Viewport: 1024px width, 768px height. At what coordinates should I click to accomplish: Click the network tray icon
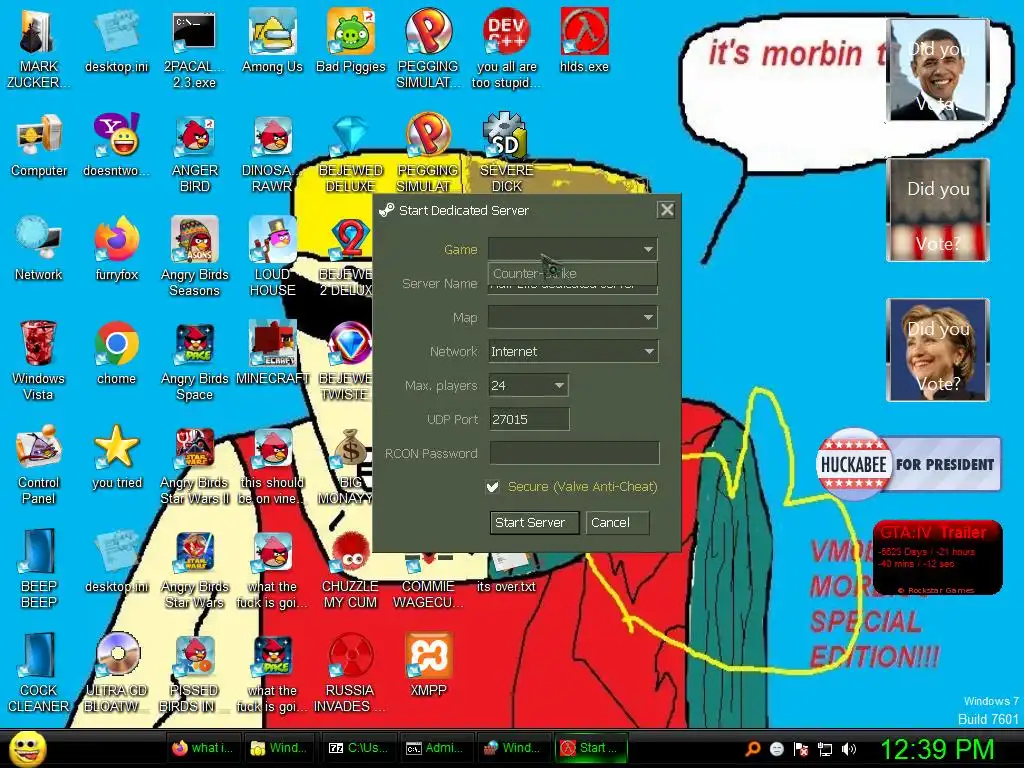[x=825, y=749]
